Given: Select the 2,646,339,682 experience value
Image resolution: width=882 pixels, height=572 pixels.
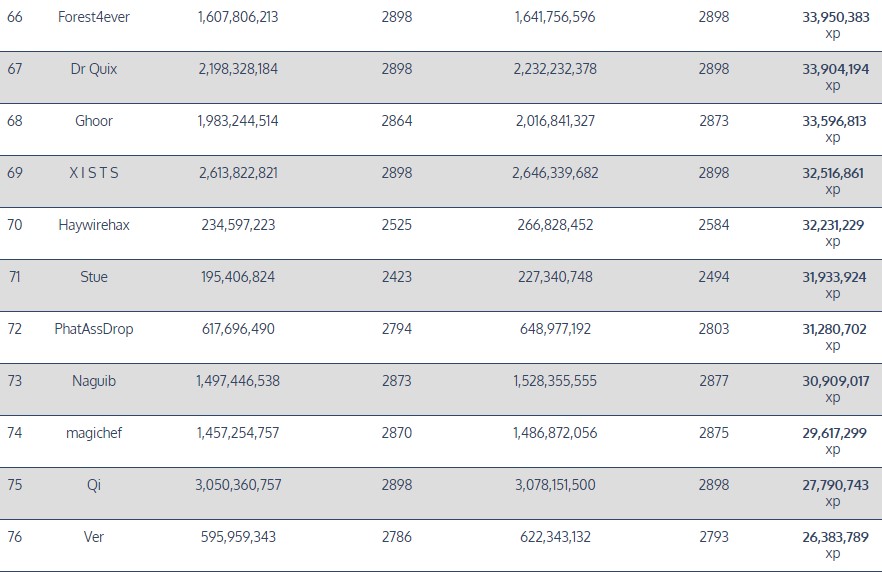Looking at the screenshot, I should (555, 173).
